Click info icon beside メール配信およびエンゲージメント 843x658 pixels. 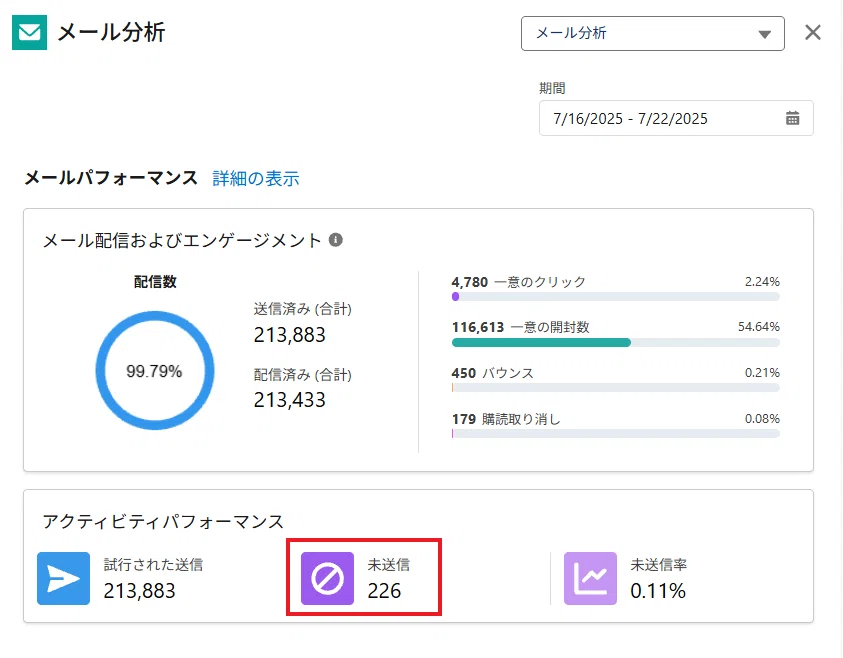point(335,240)
